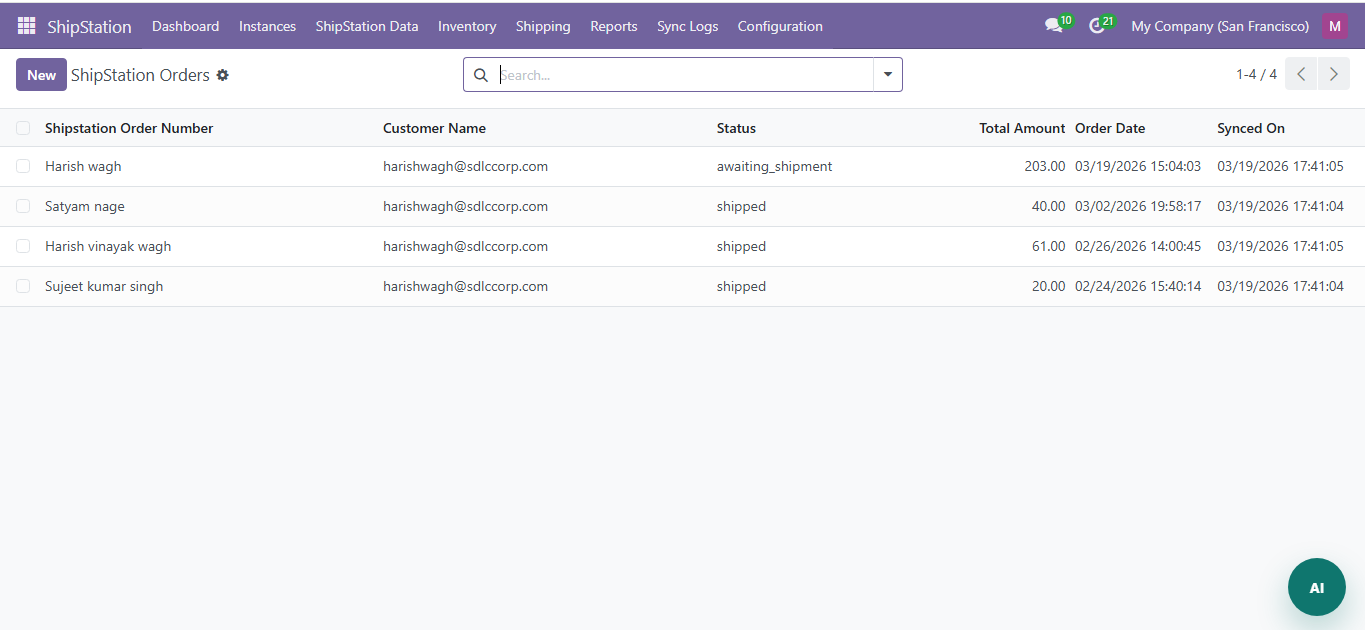
Task: Open the AI assistant chat bubble
Action: click(1316, 587)
